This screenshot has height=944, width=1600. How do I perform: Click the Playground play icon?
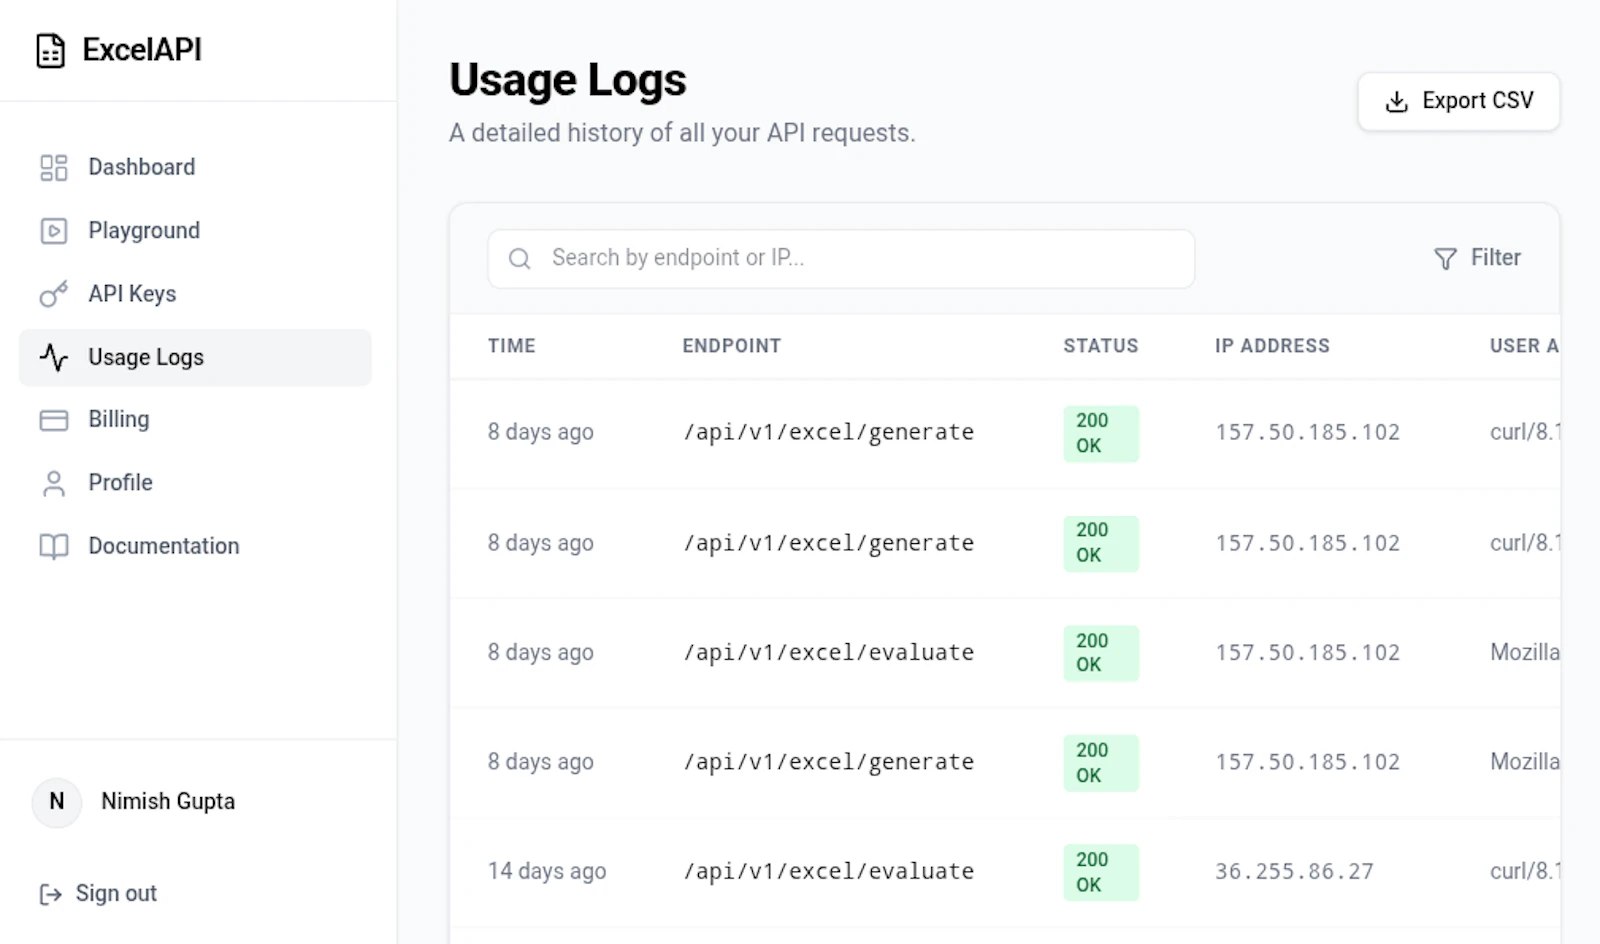[x=53, y=231]
